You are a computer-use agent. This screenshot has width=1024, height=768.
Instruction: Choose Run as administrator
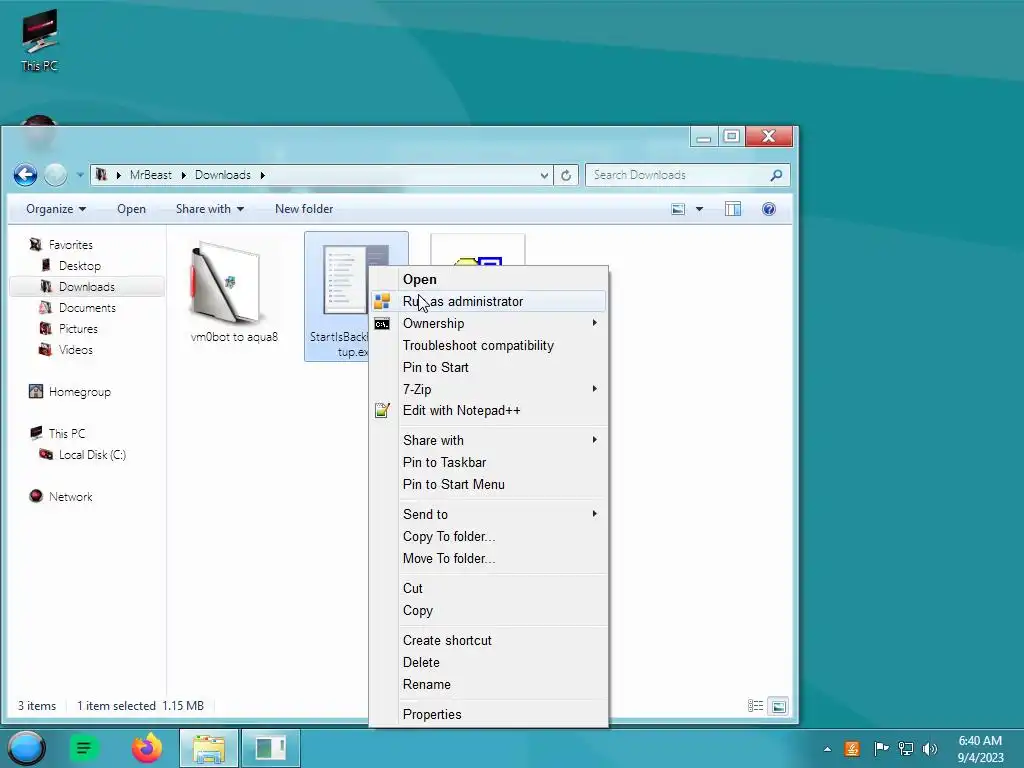tap(488, 301)
